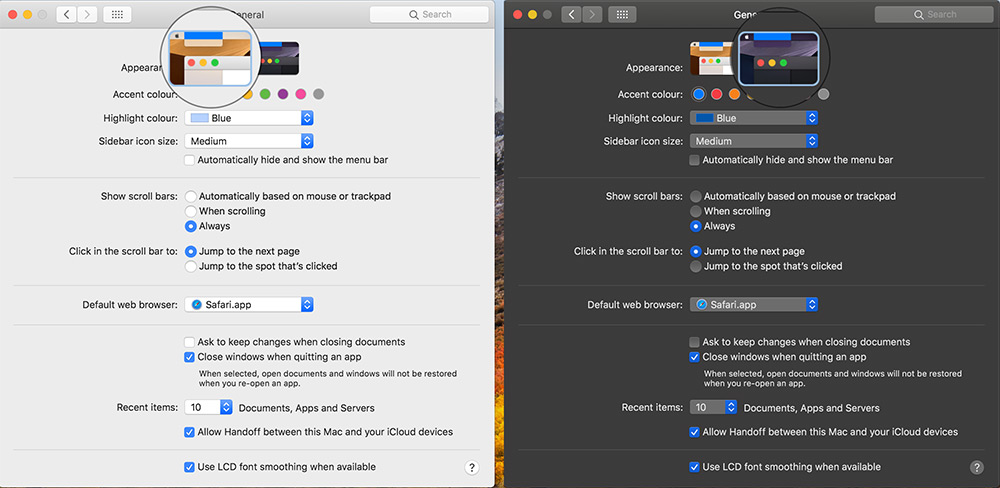Image resolution: width=1000 pixels, height=488 pixels.
Task: Untick Close windows when quitting, light window
Action: (189, 357)
